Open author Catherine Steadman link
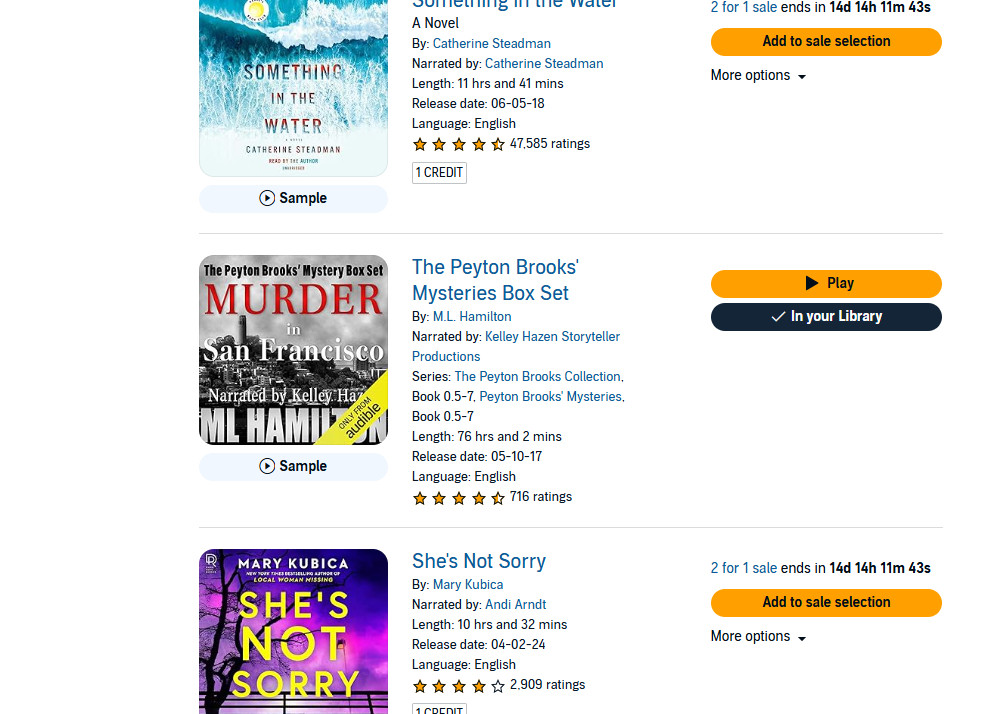 tap(491, 44)
